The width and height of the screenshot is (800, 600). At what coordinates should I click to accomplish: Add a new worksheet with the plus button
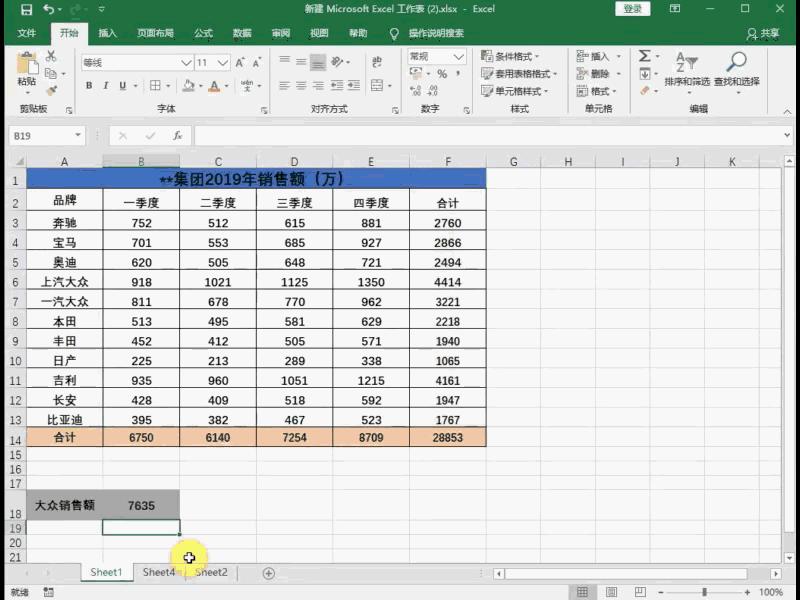coord(268,573)
